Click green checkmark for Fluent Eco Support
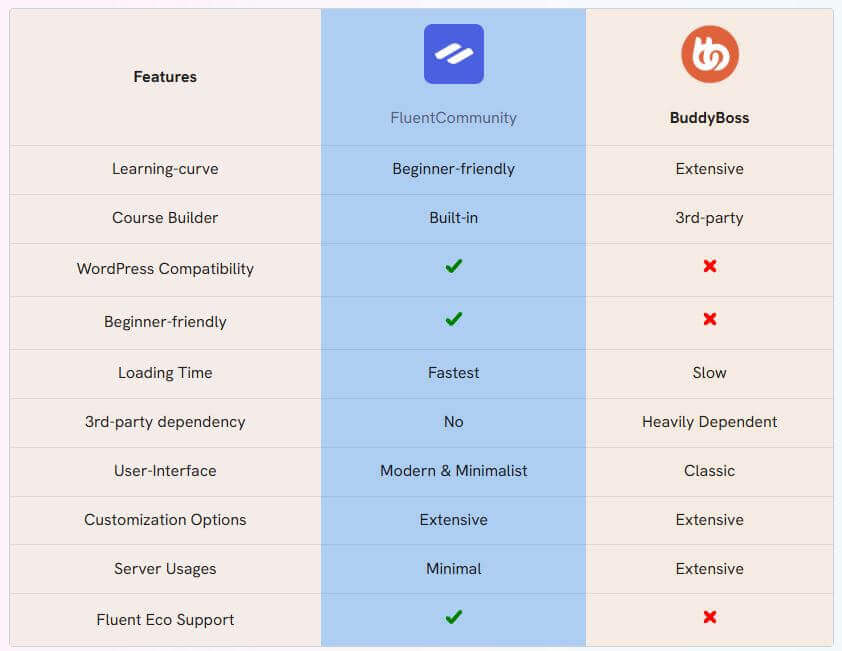Image resolution: width=842 pixels, height=651 pixels. coord(454,617)
